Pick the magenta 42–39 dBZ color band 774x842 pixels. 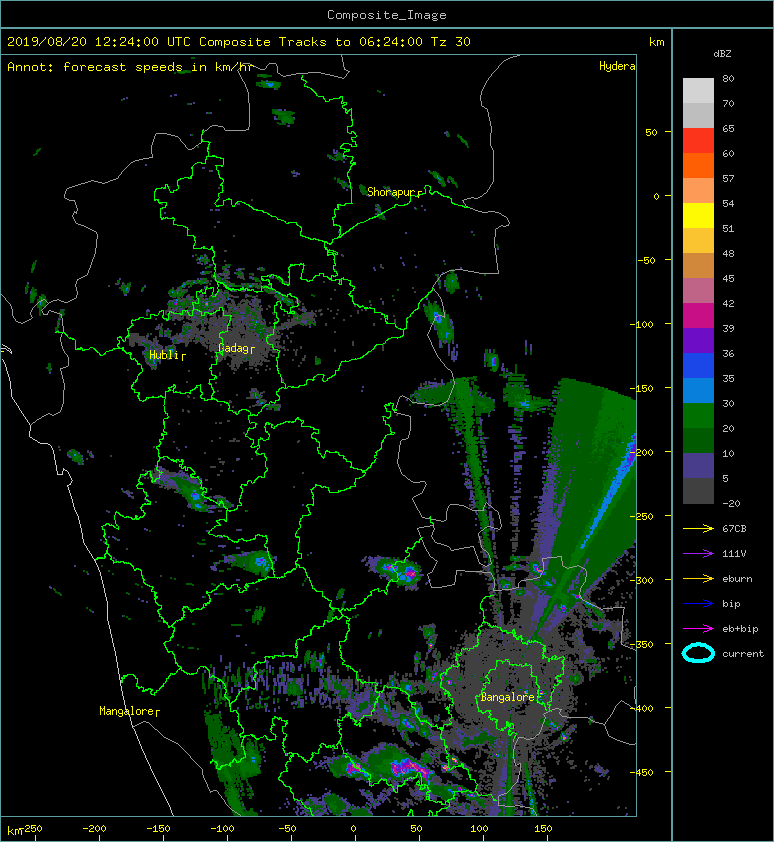pyautogui.click(x=698, y=316)
